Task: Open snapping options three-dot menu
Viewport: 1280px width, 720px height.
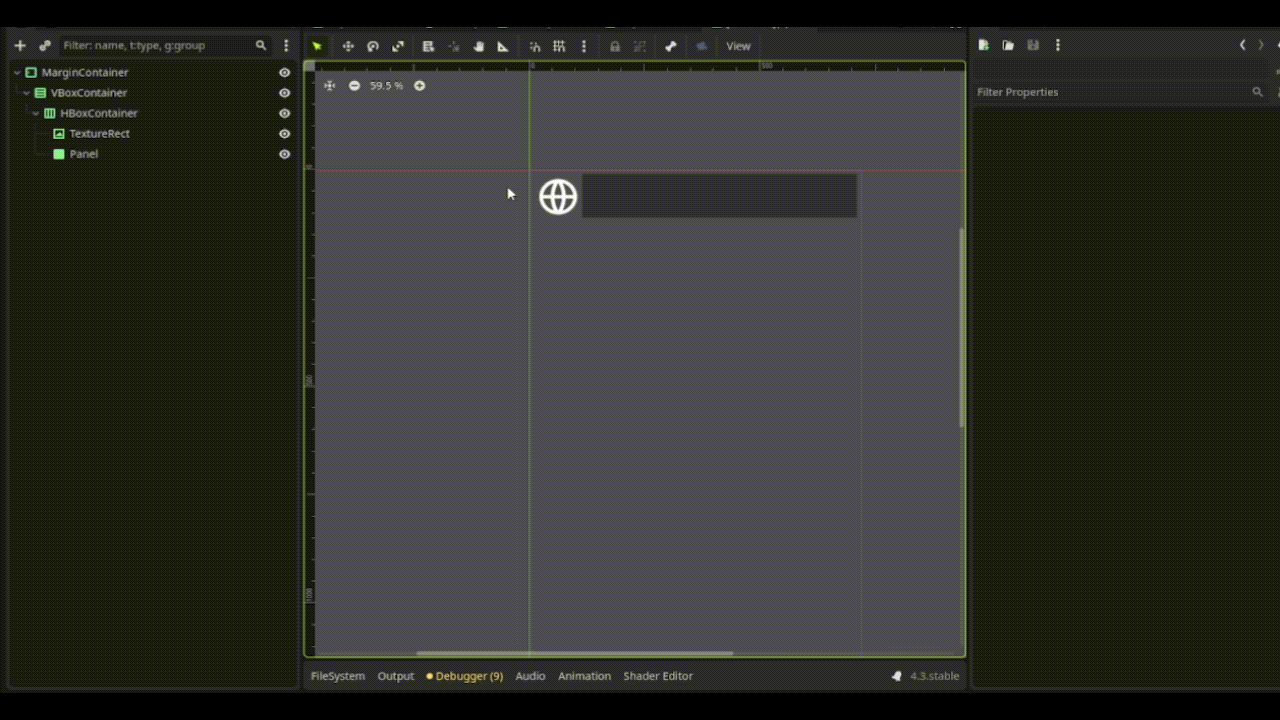Action: 584,46
